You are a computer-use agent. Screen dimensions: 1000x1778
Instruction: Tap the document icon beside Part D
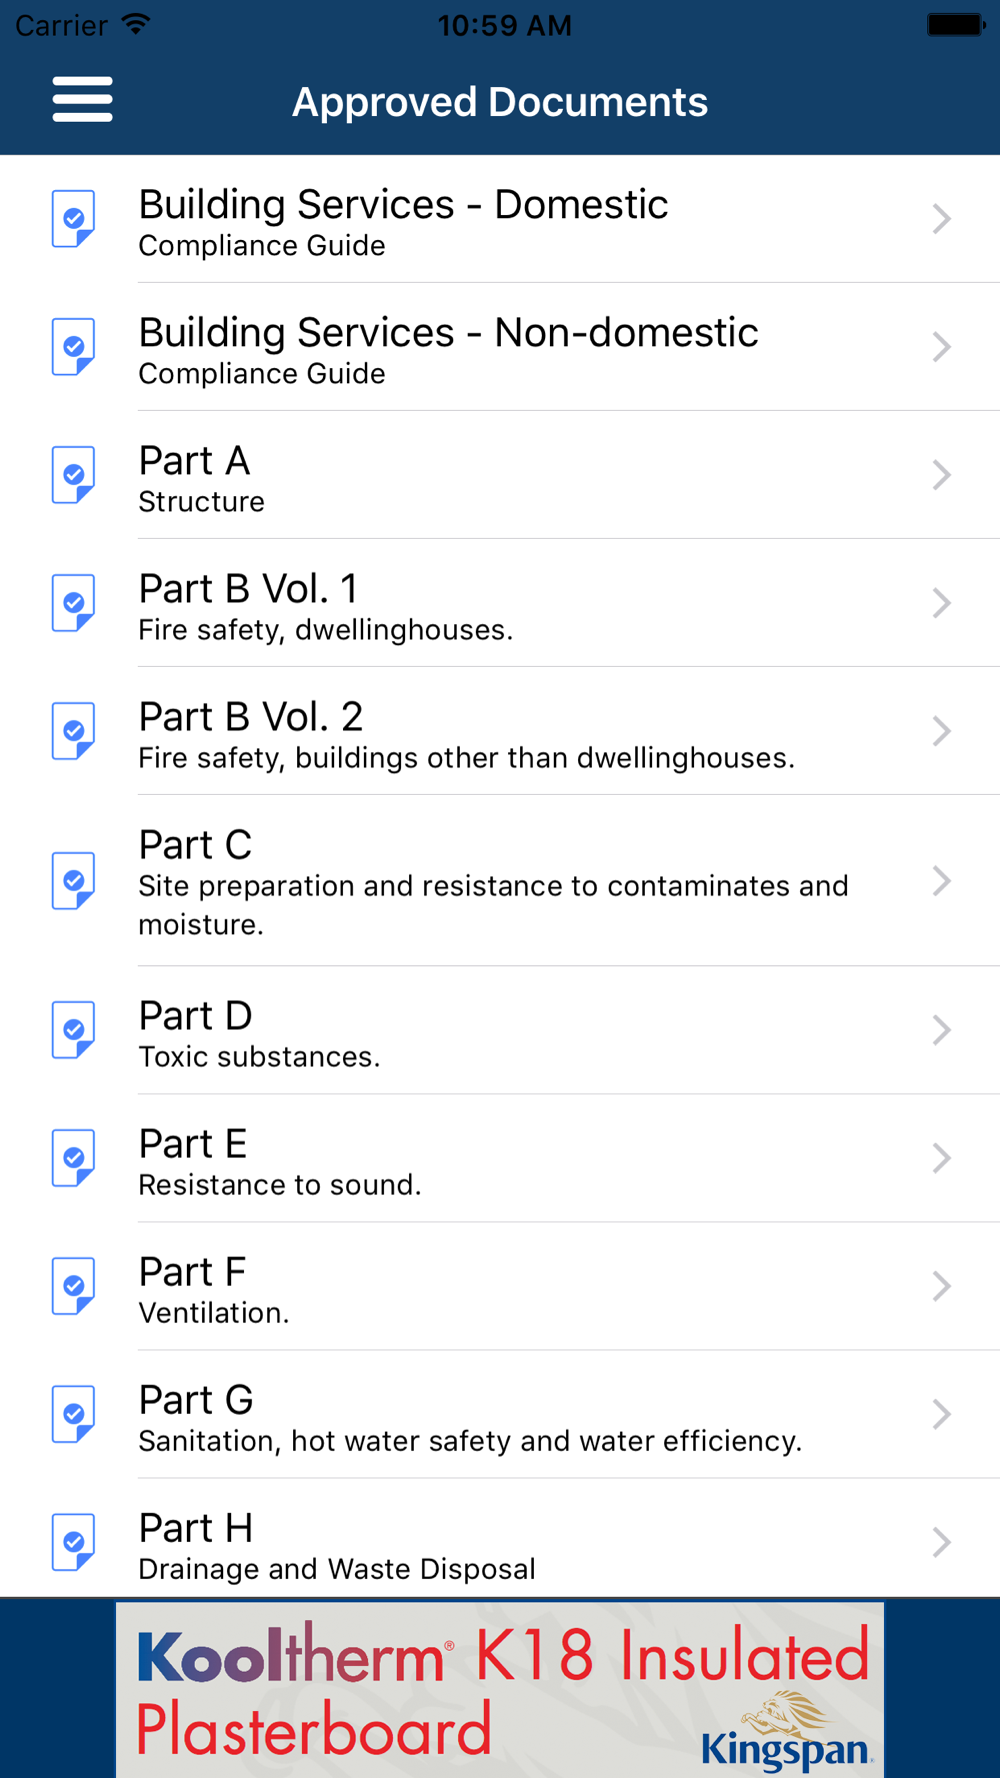click(x=74, y=1030)
